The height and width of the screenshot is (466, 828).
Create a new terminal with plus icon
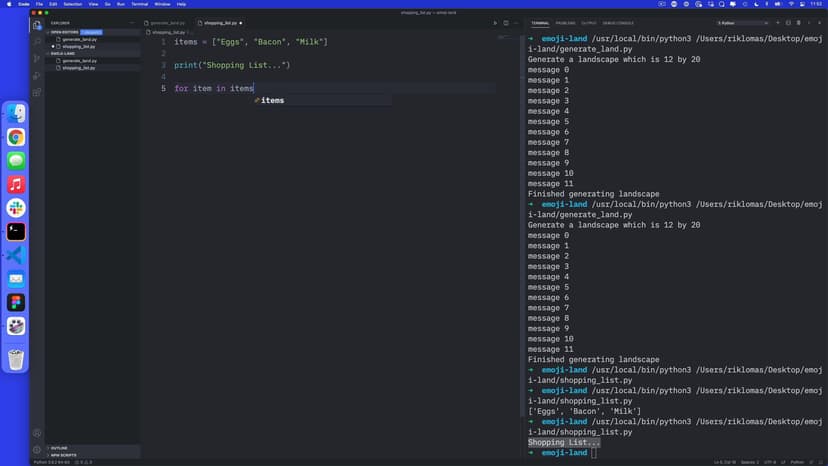point(778,22)
